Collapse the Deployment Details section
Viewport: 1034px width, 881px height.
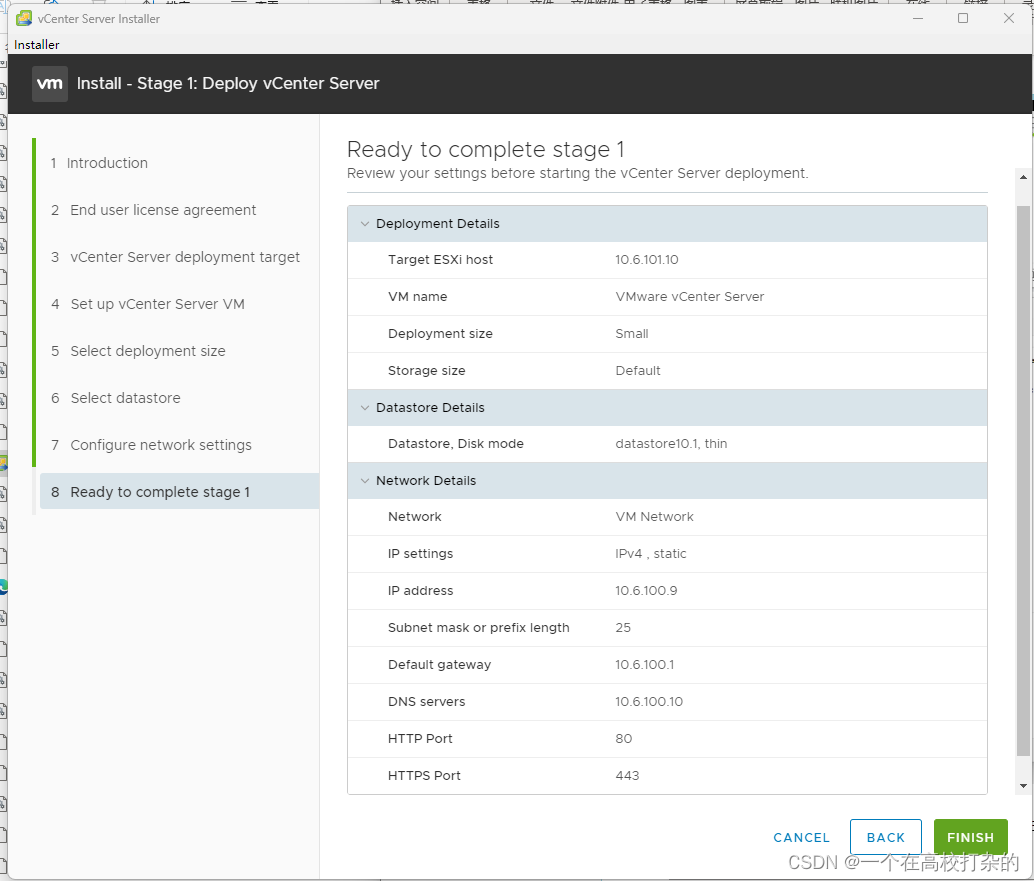tap(365, 224)
